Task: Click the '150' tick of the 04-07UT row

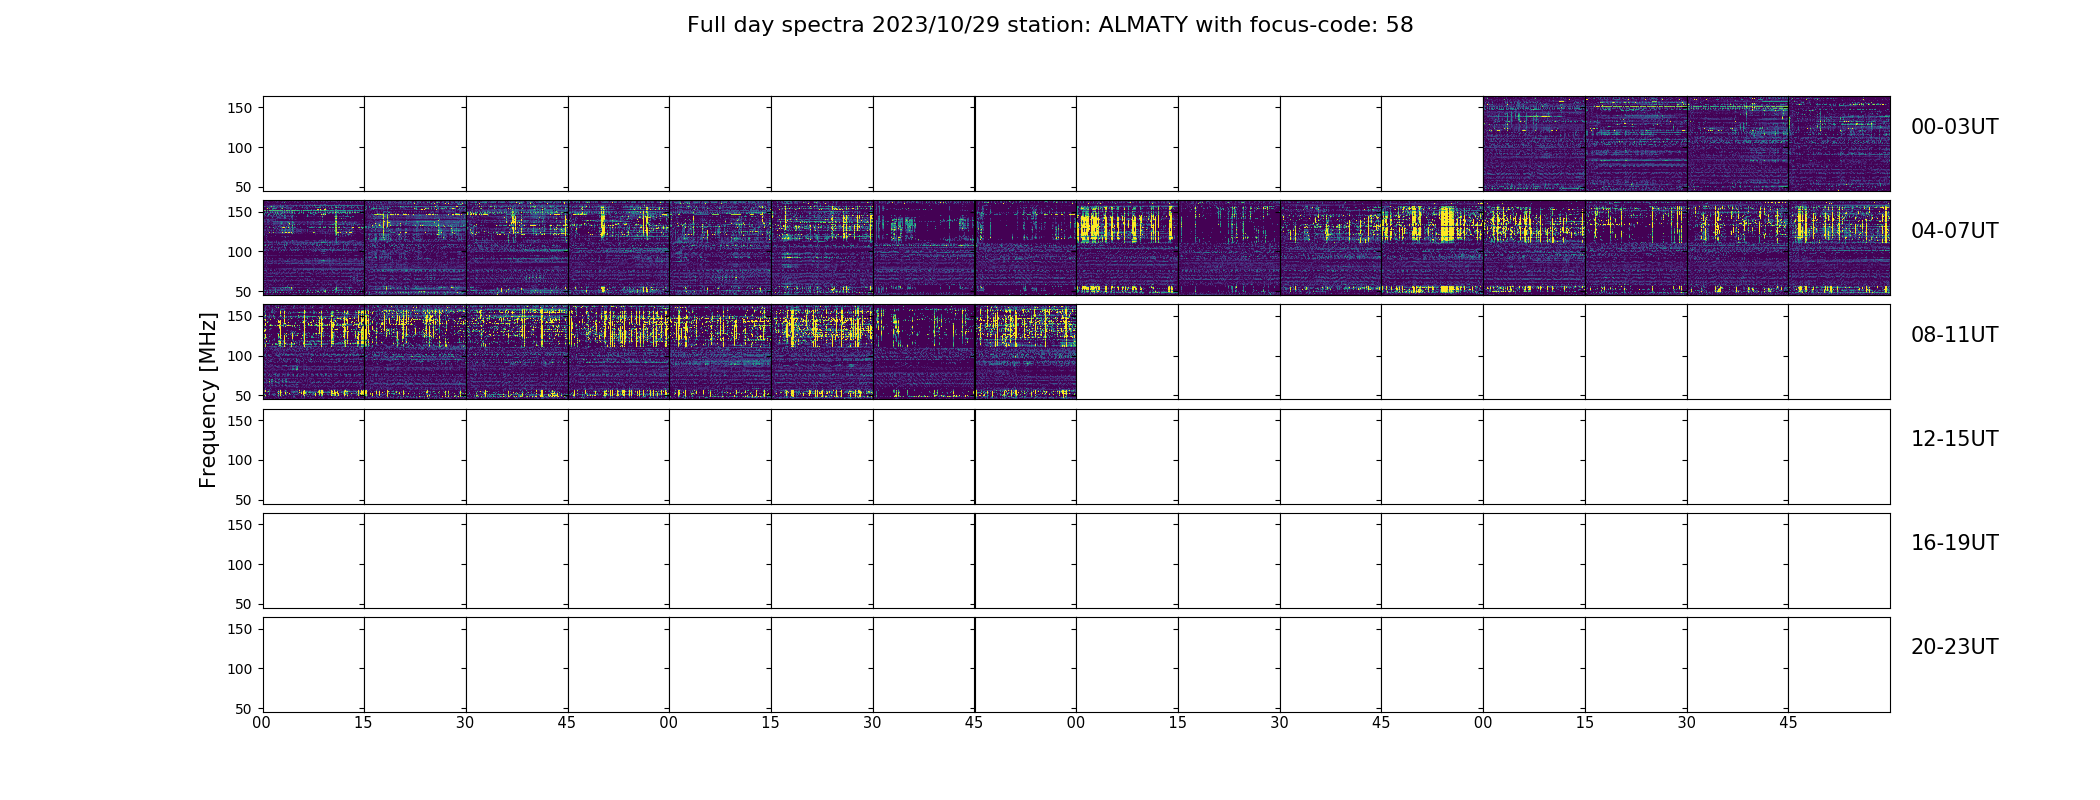Action: click(x=240, y=212)
